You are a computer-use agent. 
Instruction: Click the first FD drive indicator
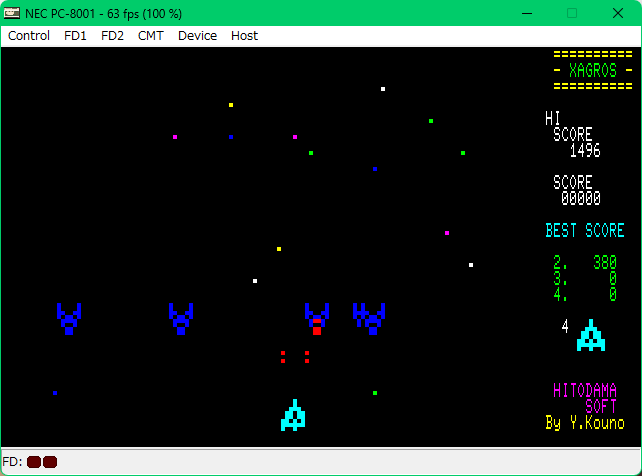pos(34,462)
